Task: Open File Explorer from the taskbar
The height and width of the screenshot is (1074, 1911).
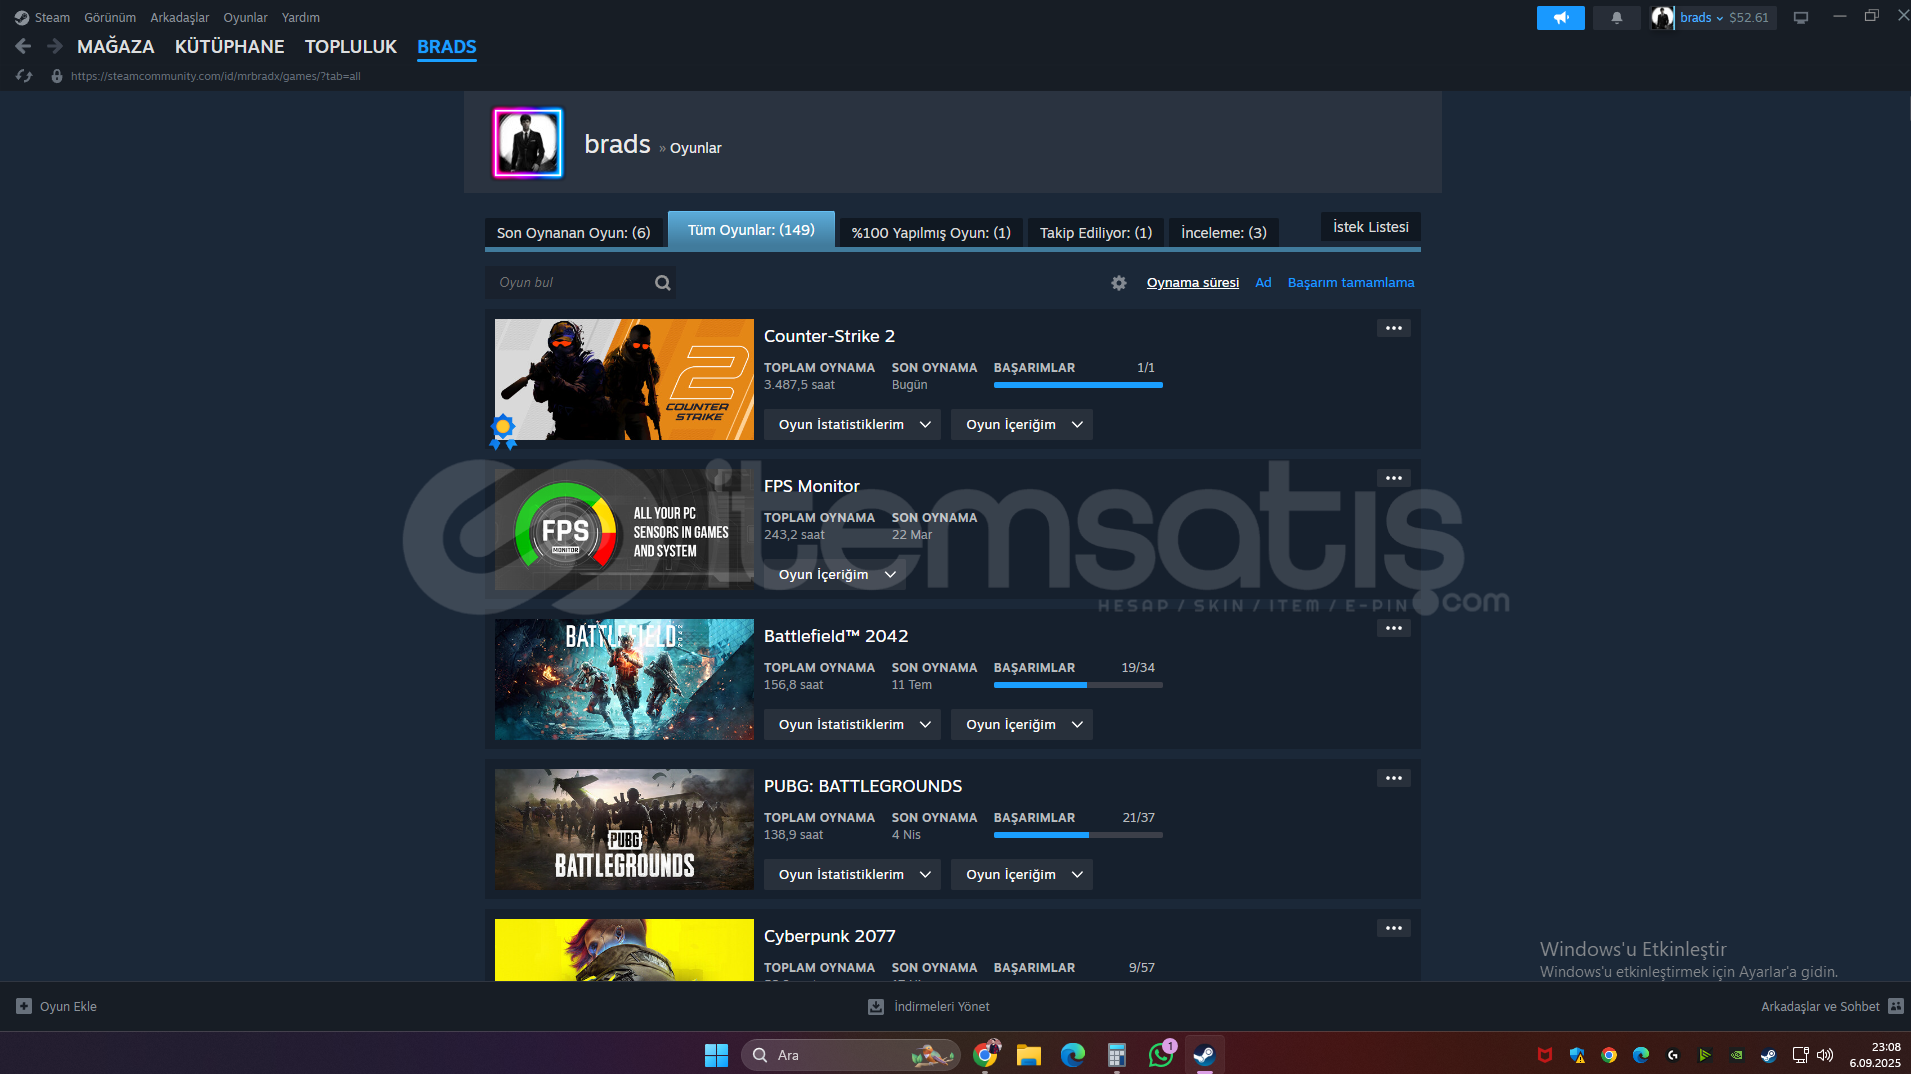Action: pyautogui.click(x=1029, y=1055)
